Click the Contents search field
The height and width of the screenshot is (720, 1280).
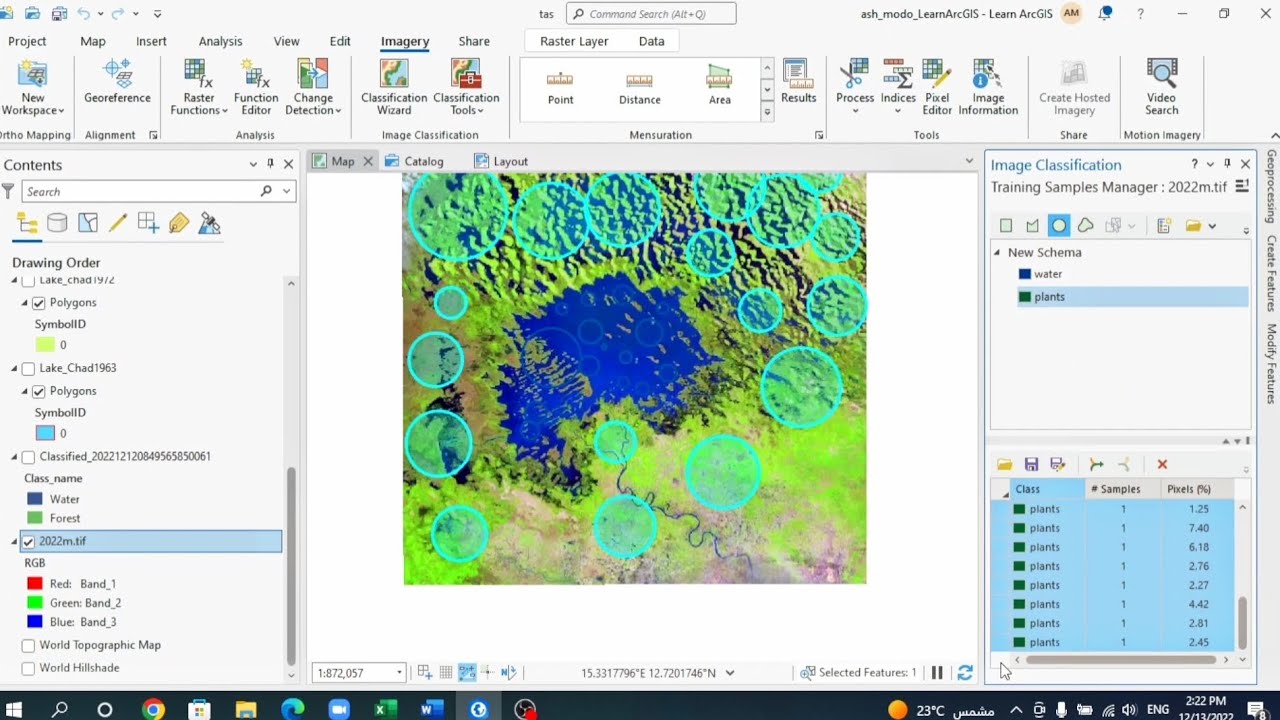pos(140,191)
